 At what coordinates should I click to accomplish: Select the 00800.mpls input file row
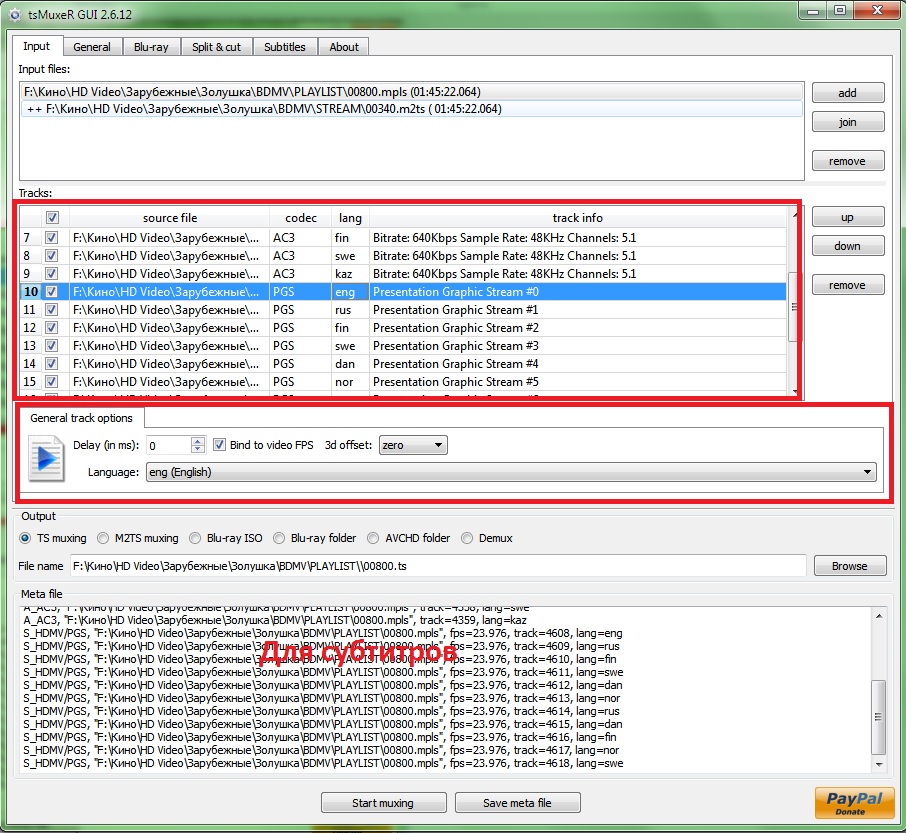412,91
